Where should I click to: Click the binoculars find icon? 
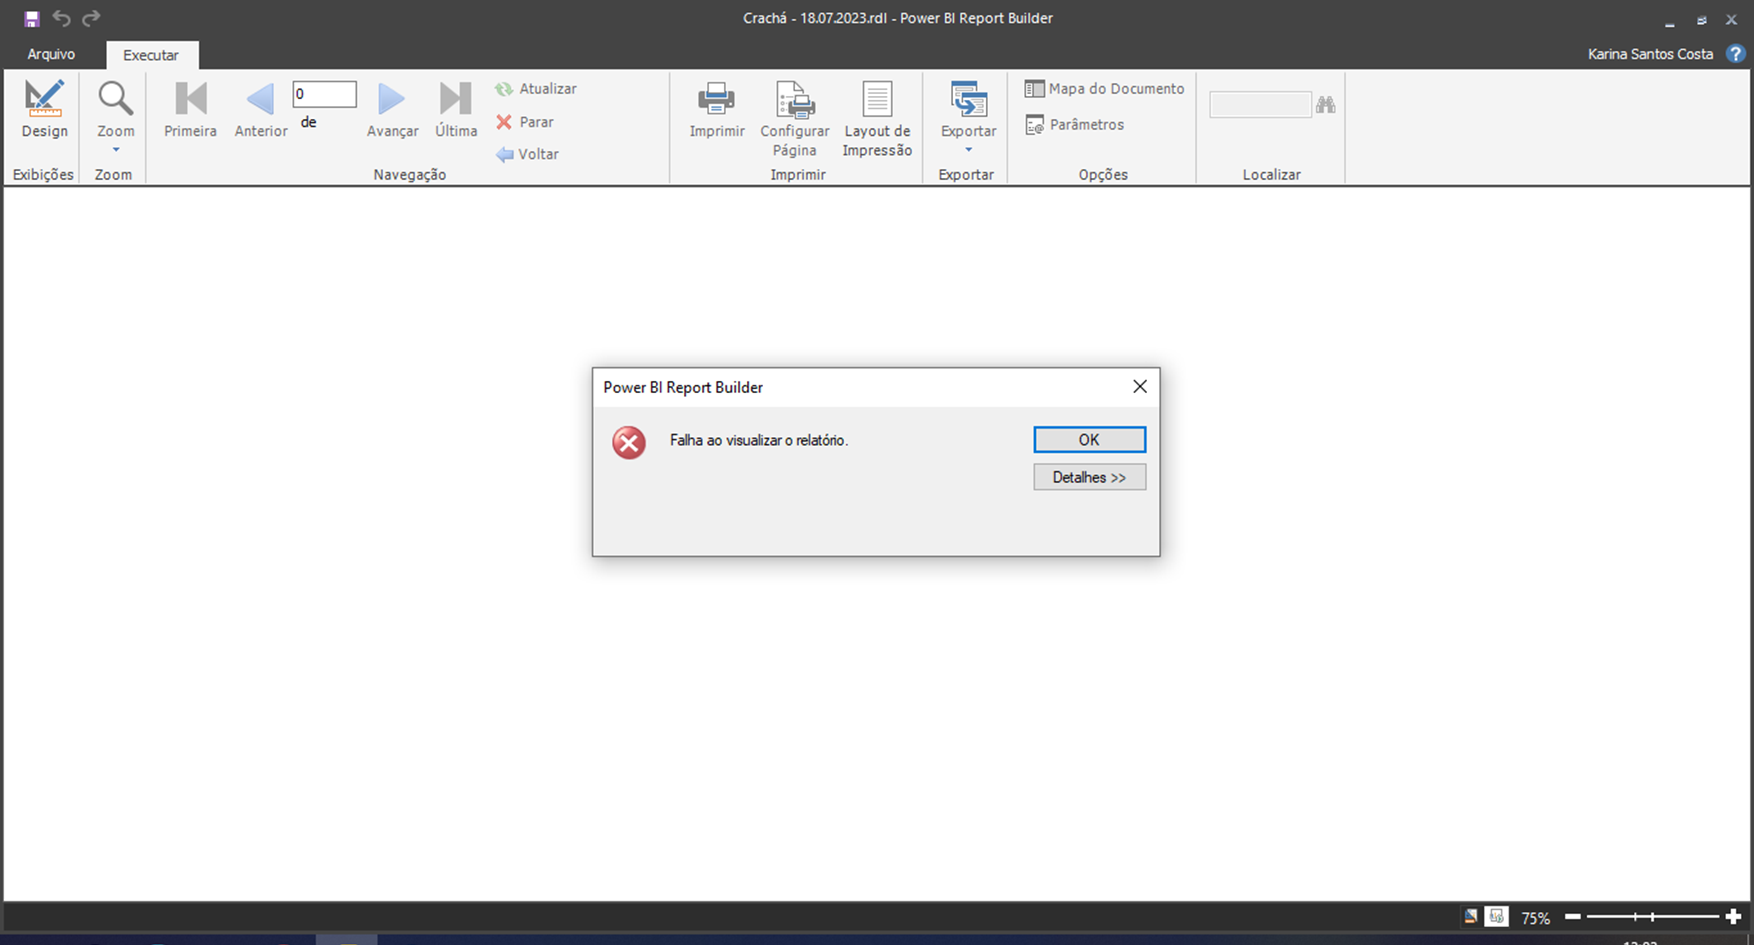[1326, 104]
